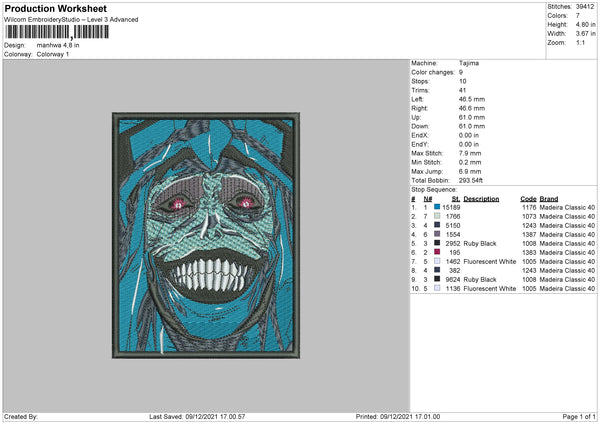Click the Height value 4.80 in
This screenshot has width=600, height=424.
tap(585, 24)
